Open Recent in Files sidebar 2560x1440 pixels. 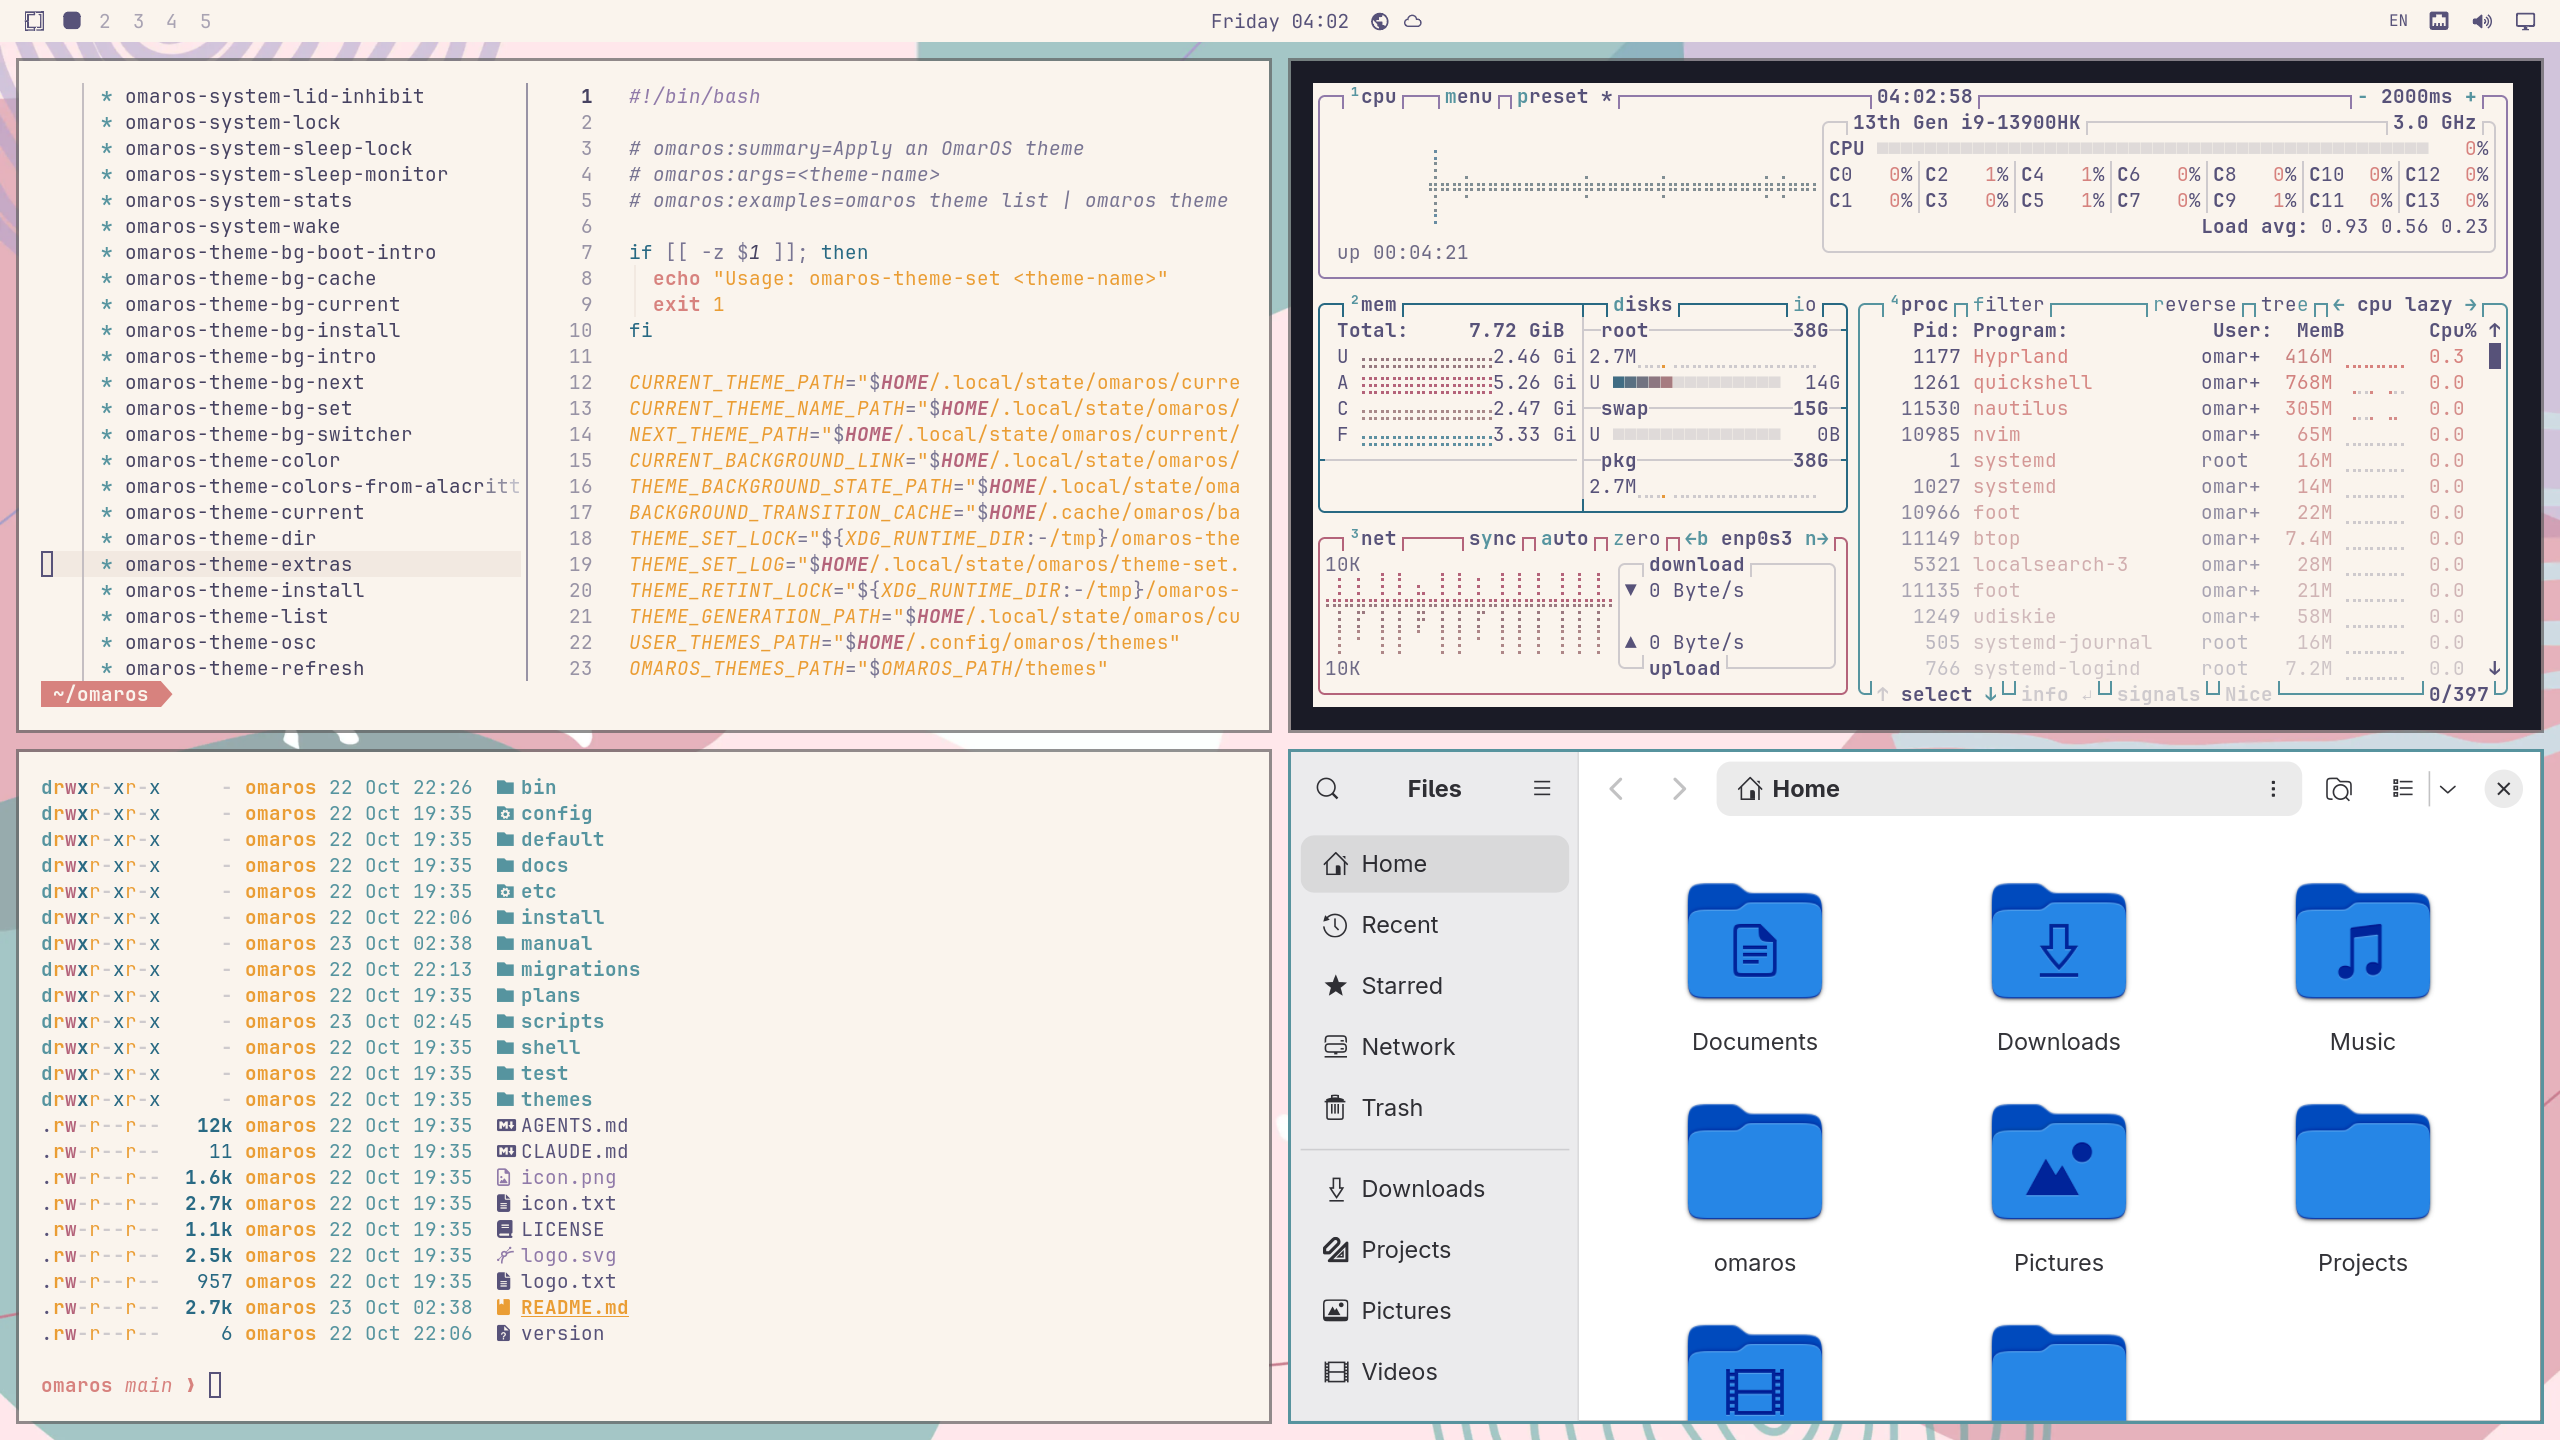[1434, 925]
